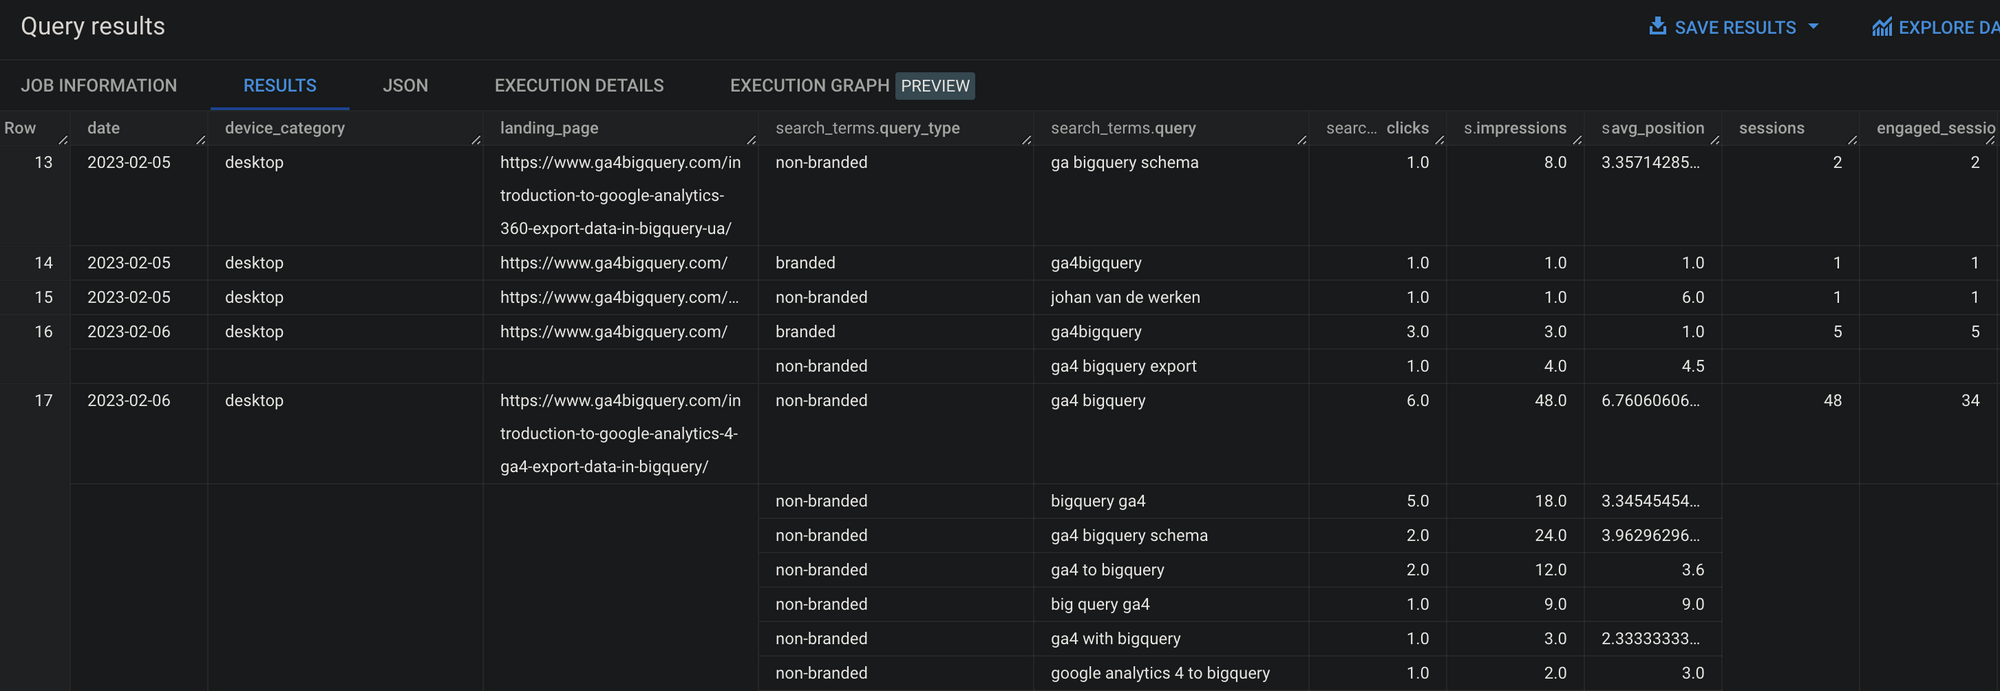Viewport: 2000px width, 691px height.
Task: Click the date column resize handle
Action: point(201,140)
